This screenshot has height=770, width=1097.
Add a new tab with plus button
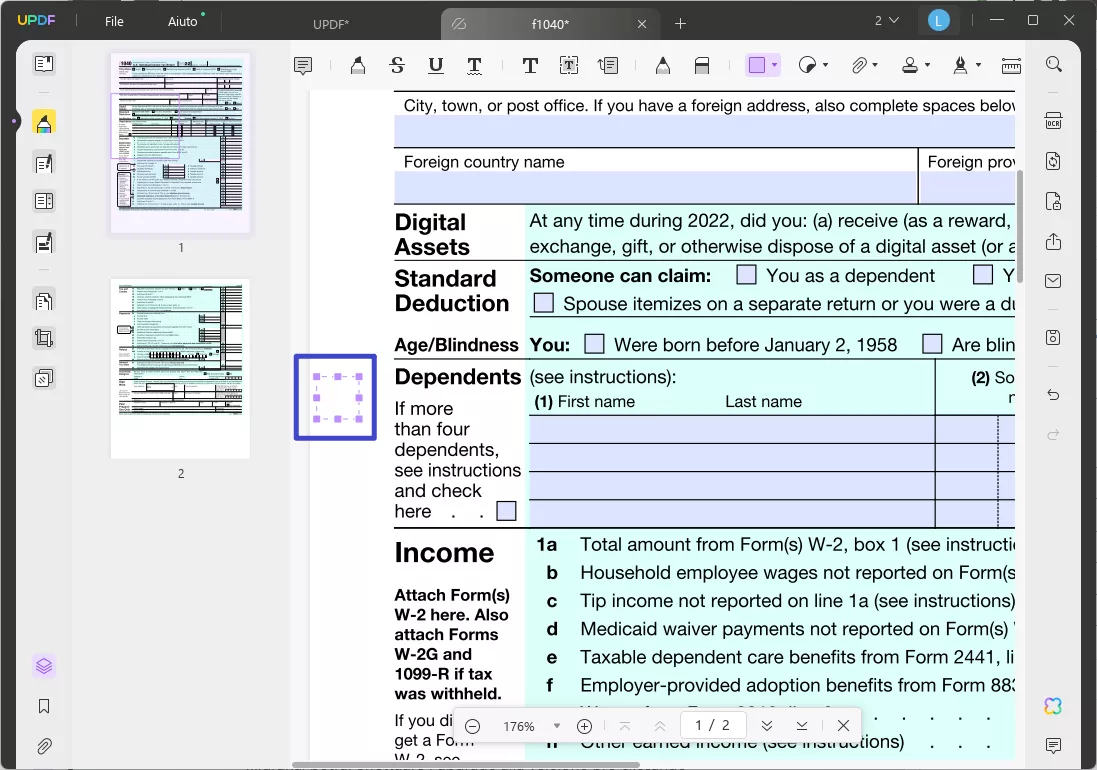tap(680, 24)
